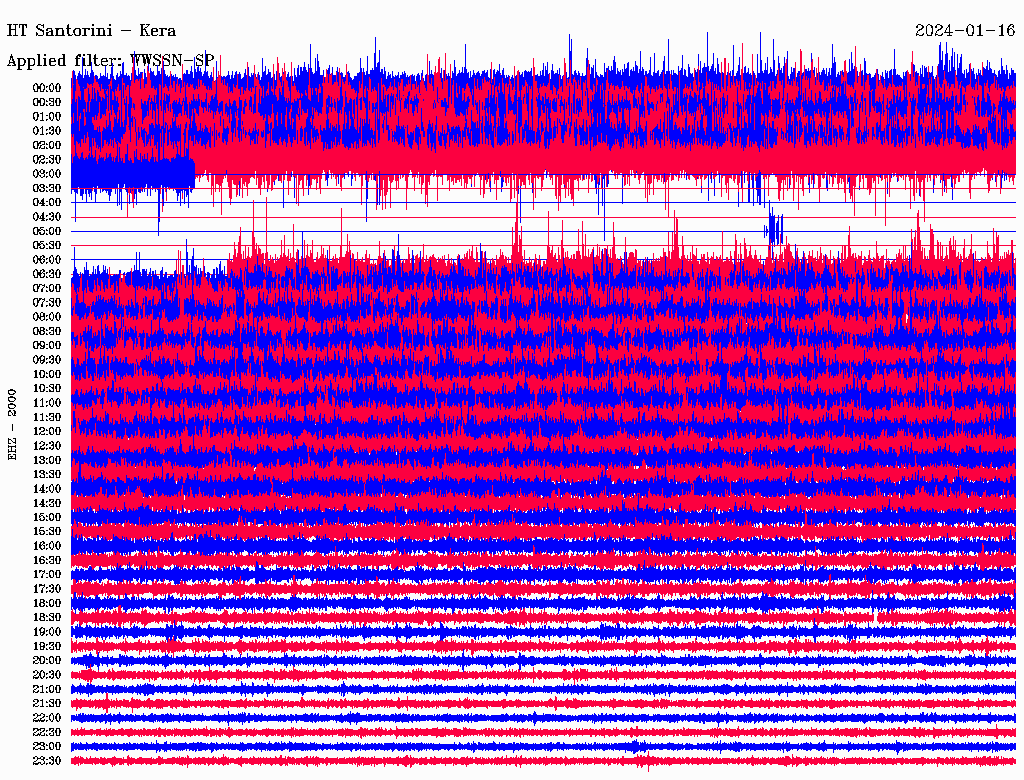Click the 22:30 time label
Image resolution: width=1024 pixels, height=780 pixels.
[x=47, y=732]
